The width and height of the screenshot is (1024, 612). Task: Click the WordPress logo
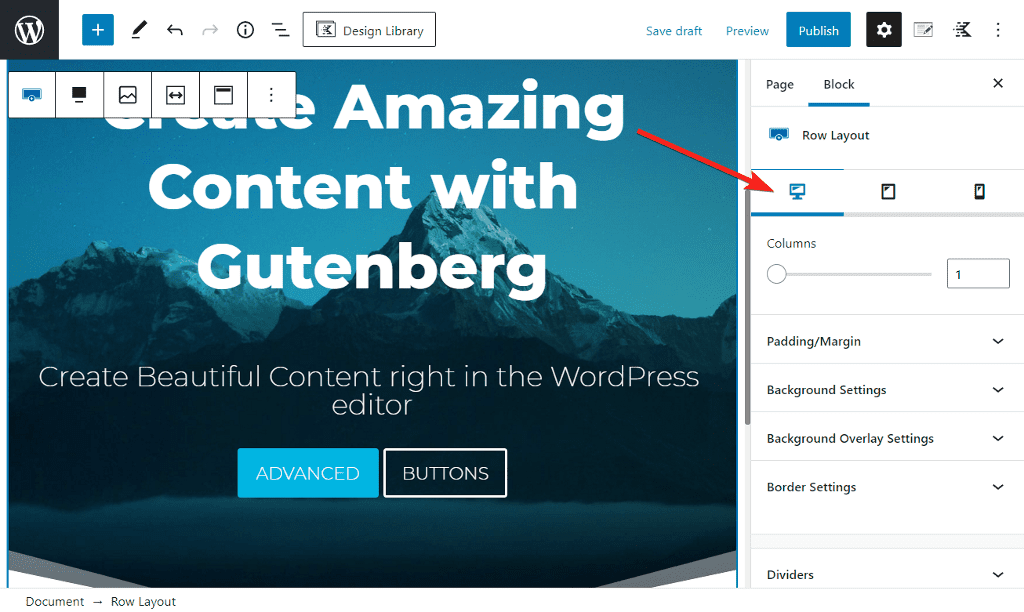pos(29,29)
